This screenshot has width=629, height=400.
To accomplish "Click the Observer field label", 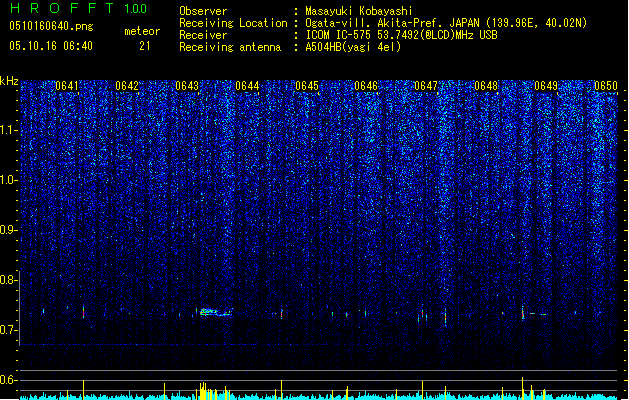I will [x=203, y=11].
